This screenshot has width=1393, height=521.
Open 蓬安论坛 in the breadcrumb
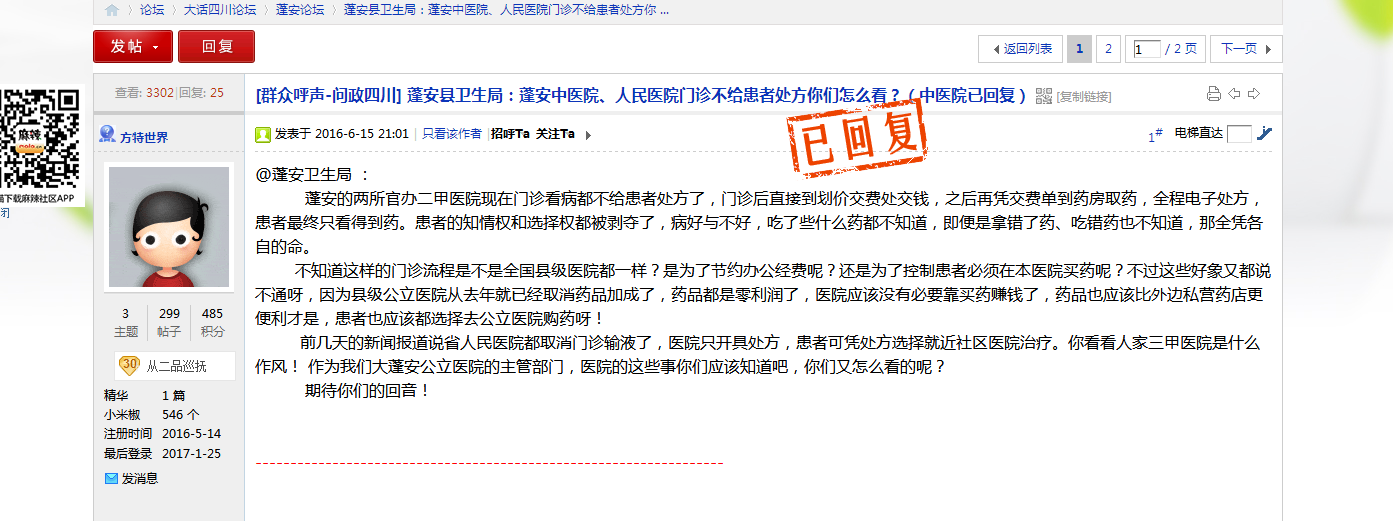coord(300,10)
